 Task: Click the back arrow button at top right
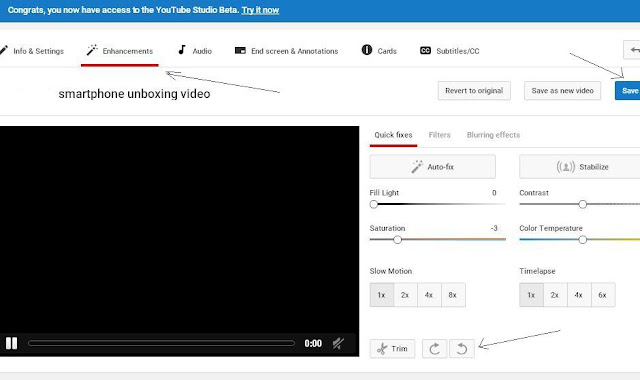tap(632, 50)
